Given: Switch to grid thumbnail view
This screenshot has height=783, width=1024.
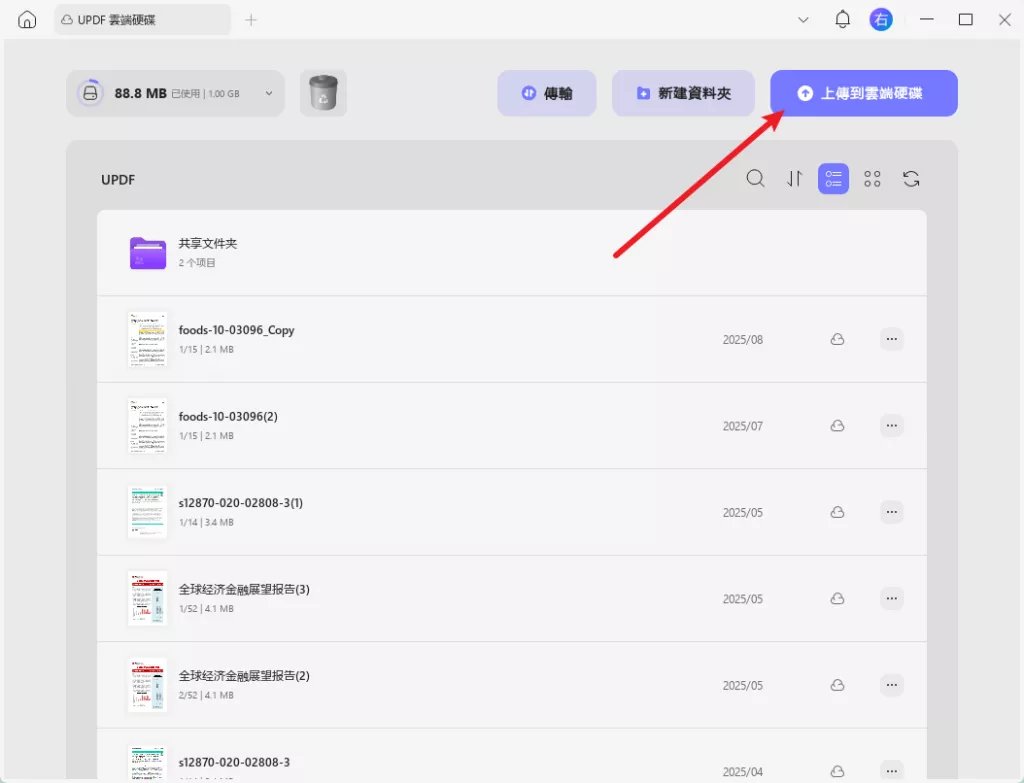Looking at the screenshot, I should pos(872,178).
